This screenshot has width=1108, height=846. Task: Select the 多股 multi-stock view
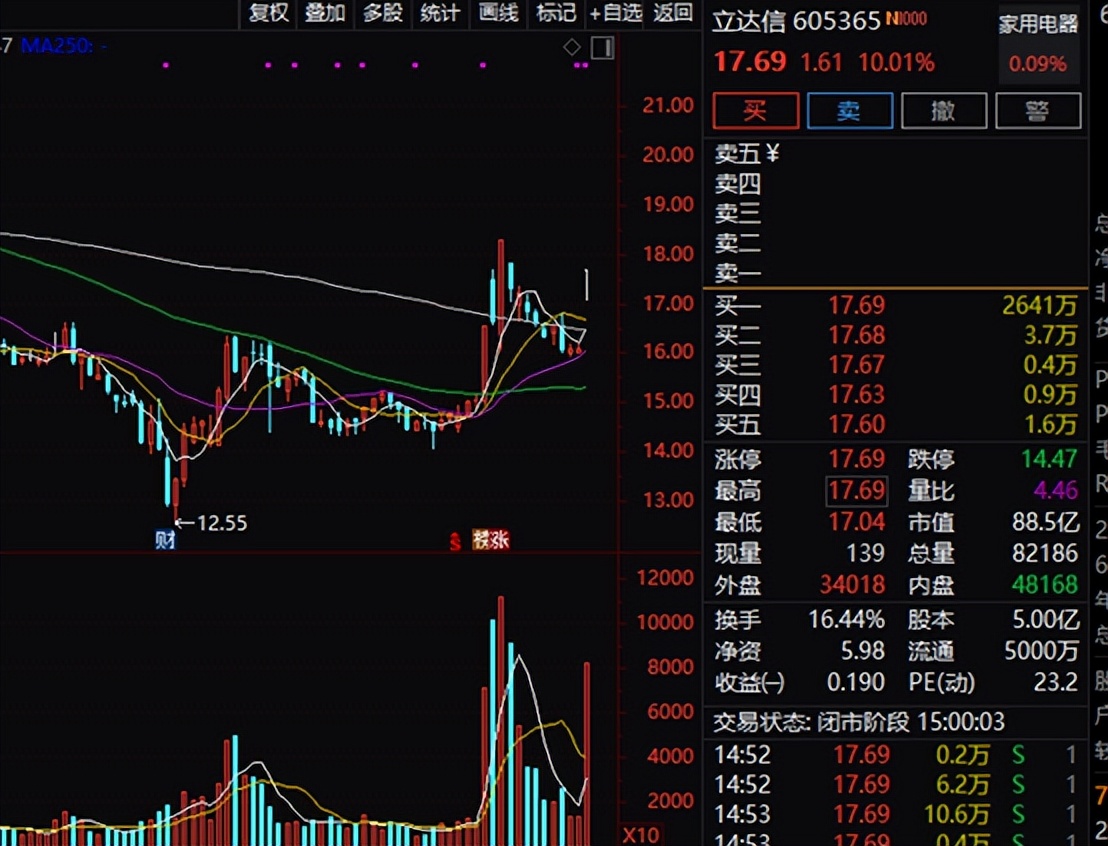click(383, 13)
